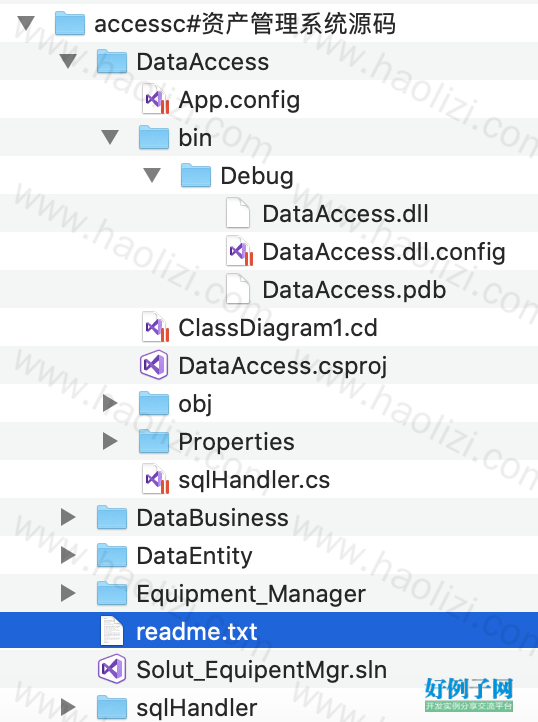Click the DataAccess.csproj Visual Studio icon
Viewport: 538px width, 722px height.
[x=154, y=365]
